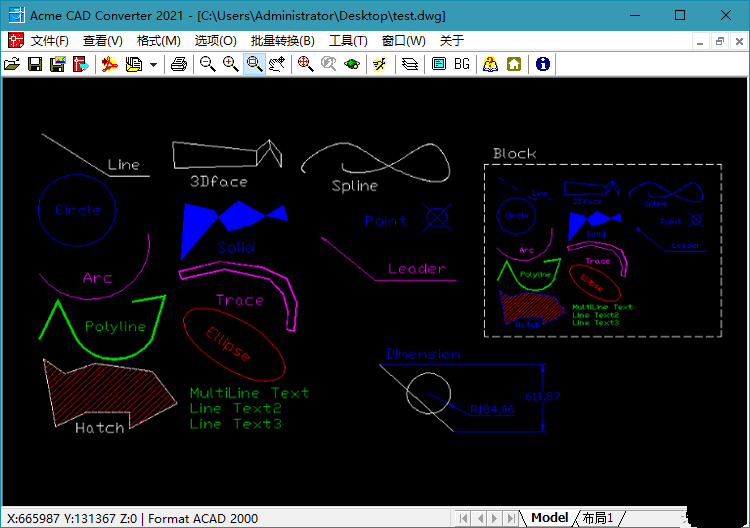Open the 工具(T) menu
The height and width of the screenshot is (528, 750).
(x=348, y=41)
